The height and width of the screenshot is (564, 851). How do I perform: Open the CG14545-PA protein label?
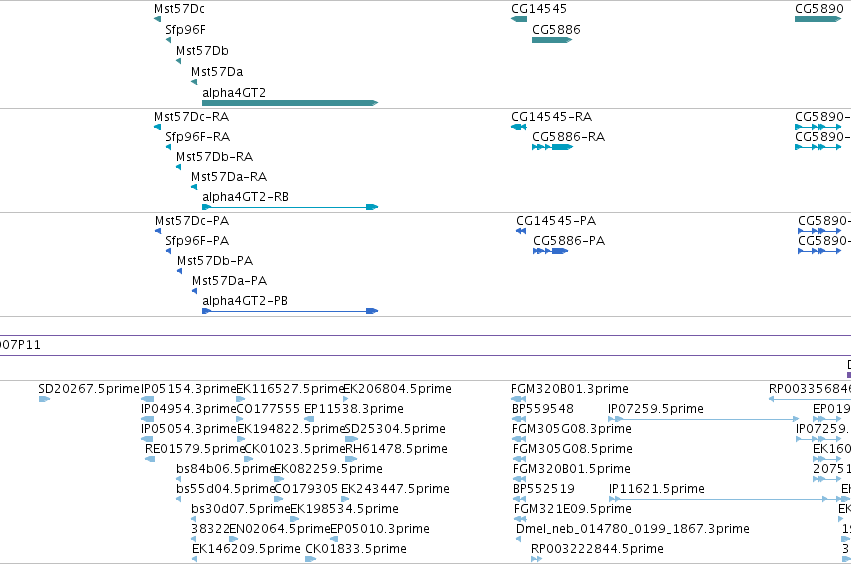(x=556, y=221)
